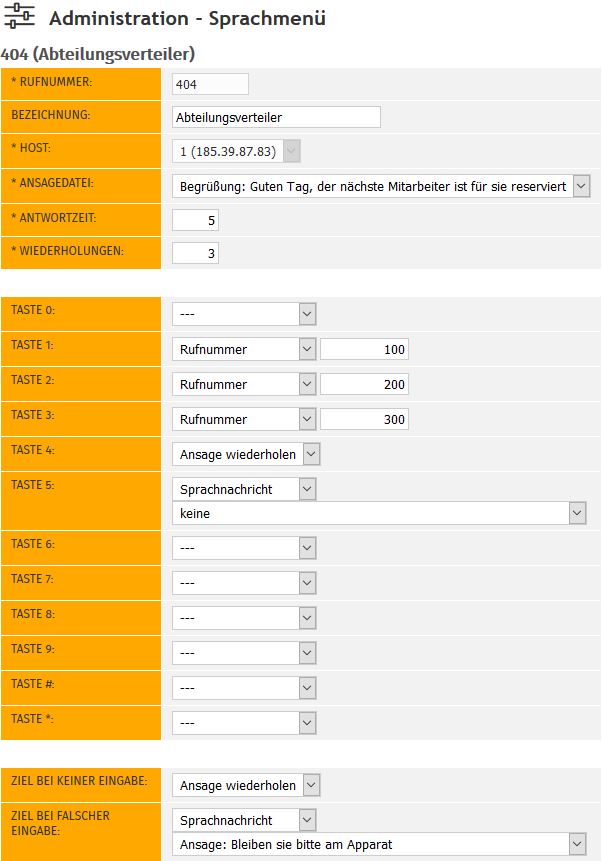Open the Taste 3 Rufnummer dropdown
The width and height of the screenshot is (602, 861).
(x=244, y=419)
